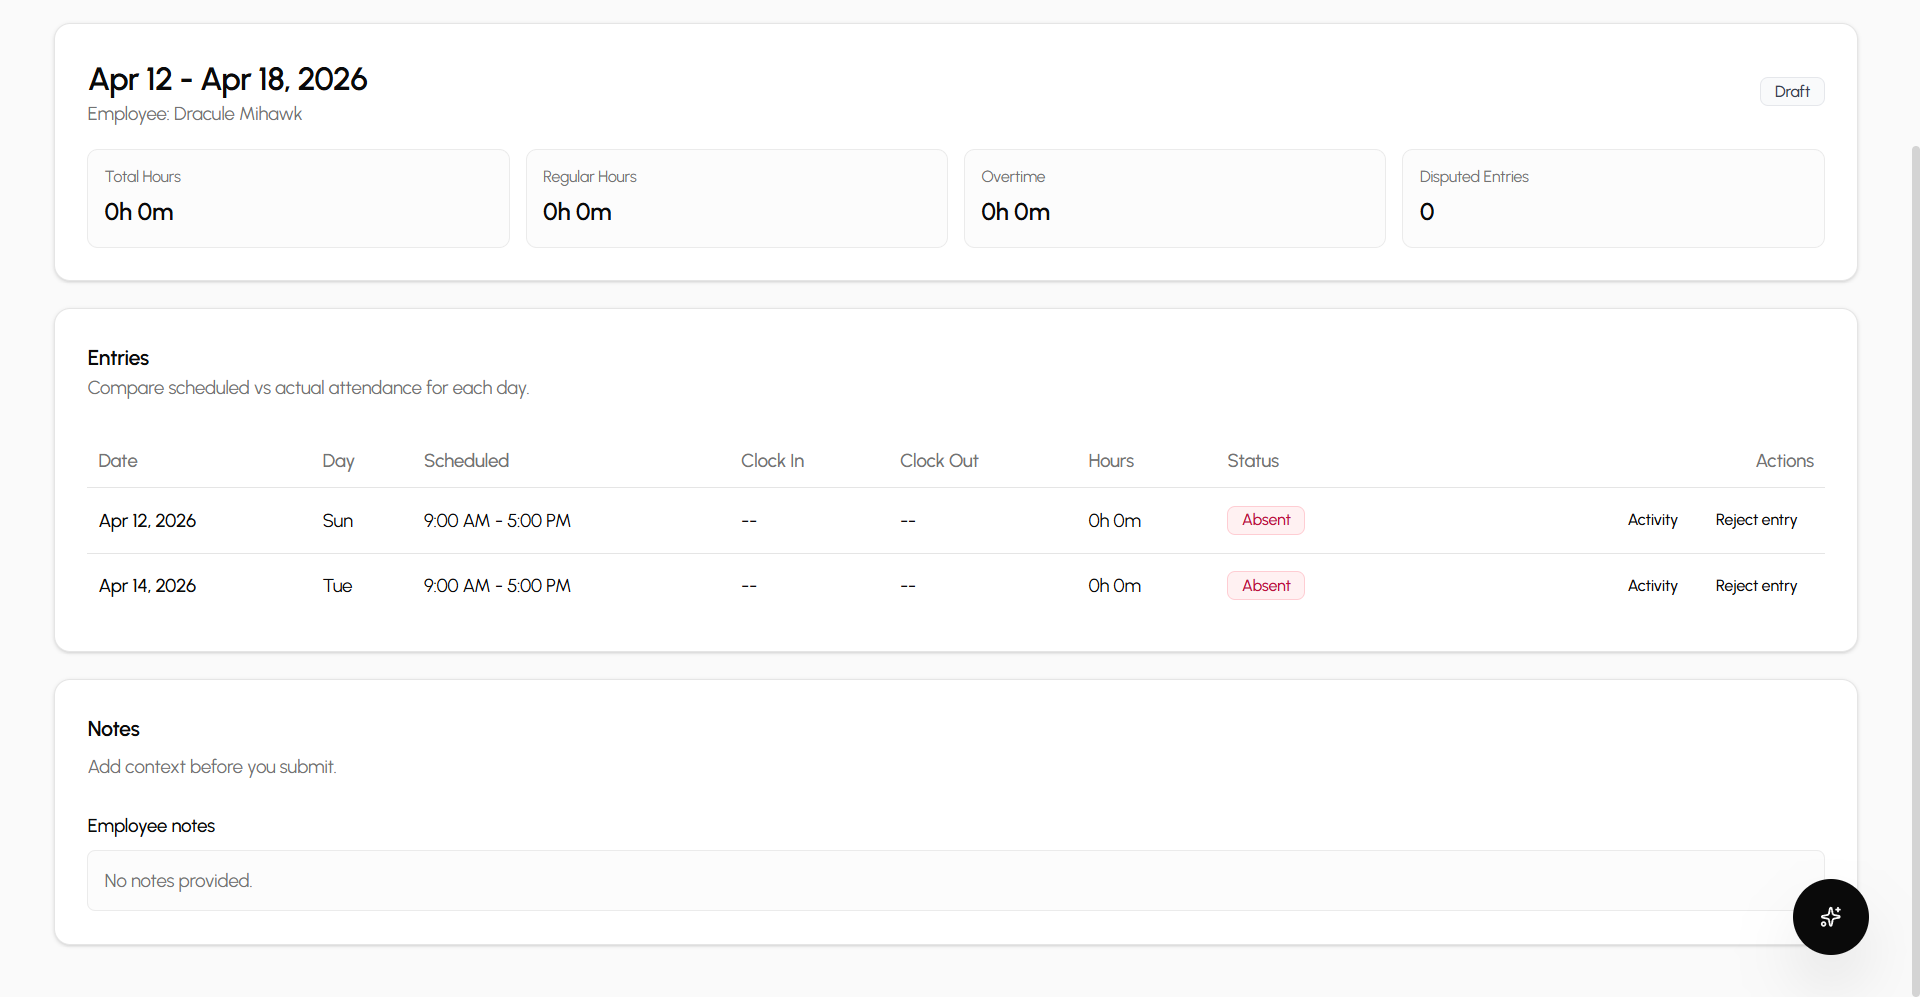1920x997 pixels.
Task: Sort entries by the Hours column
Action: coord(1110,461)
